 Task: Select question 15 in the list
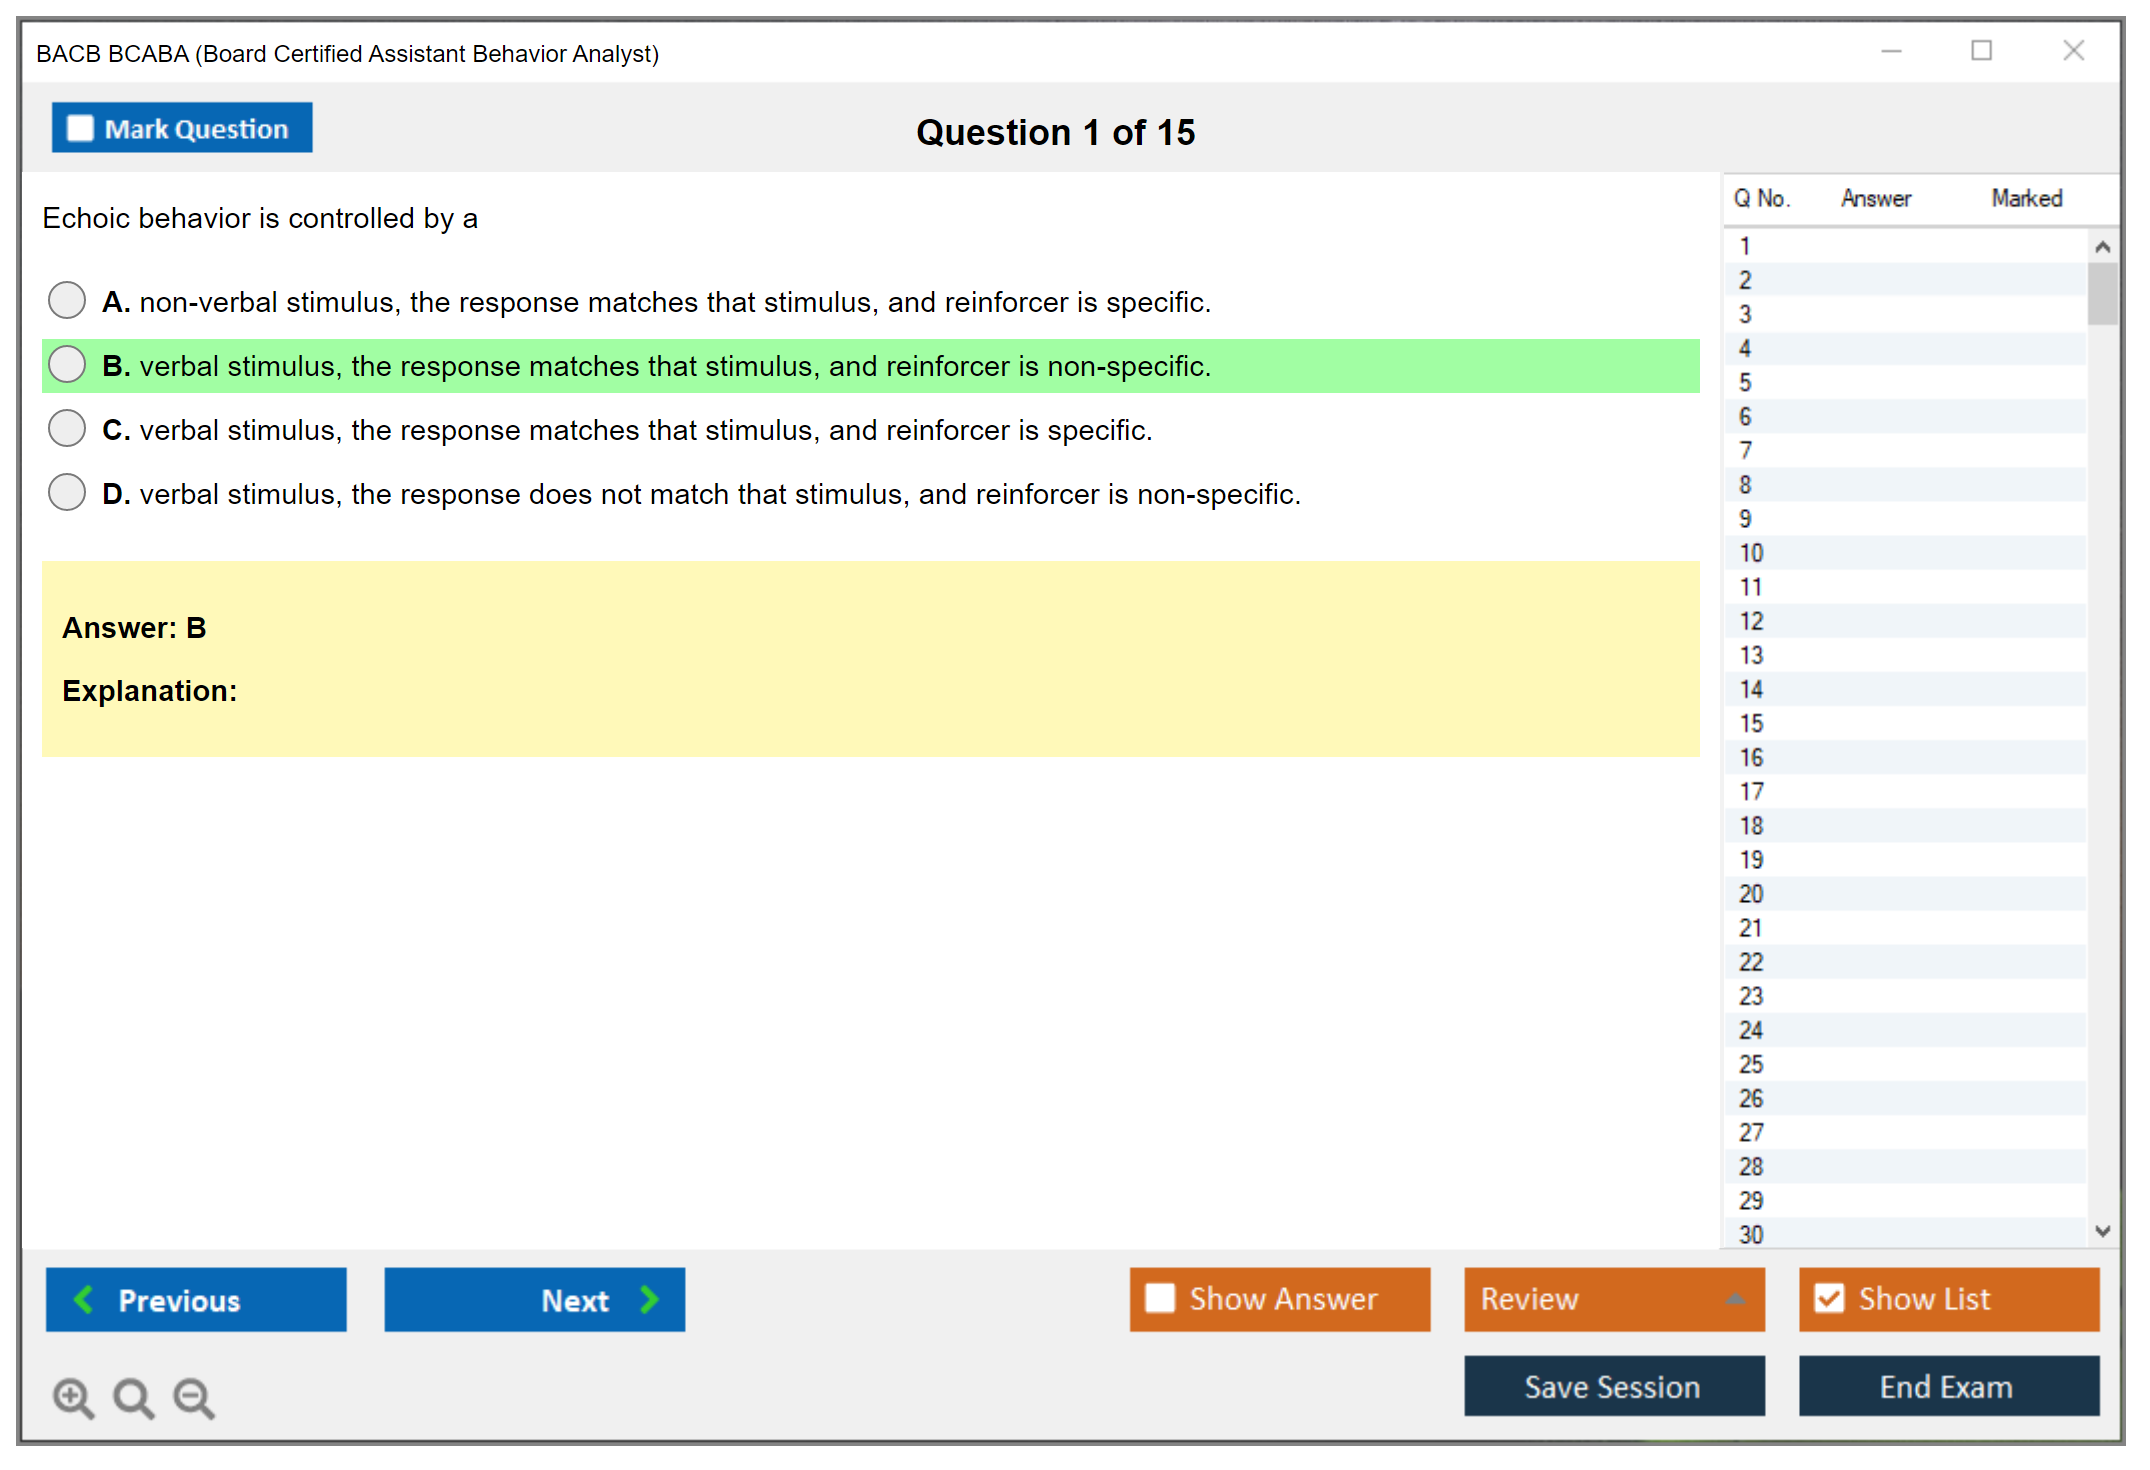[x=1751, y=723]
